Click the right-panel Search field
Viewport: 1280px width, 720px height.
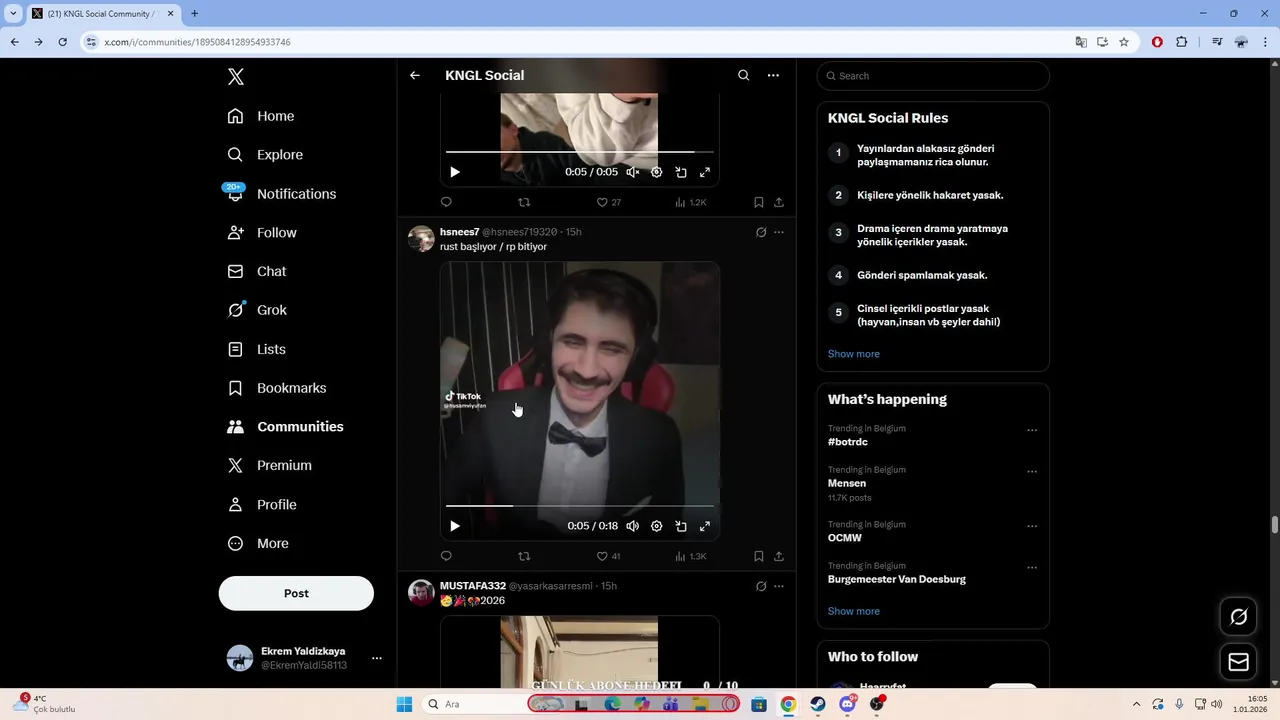coord(933,76)
